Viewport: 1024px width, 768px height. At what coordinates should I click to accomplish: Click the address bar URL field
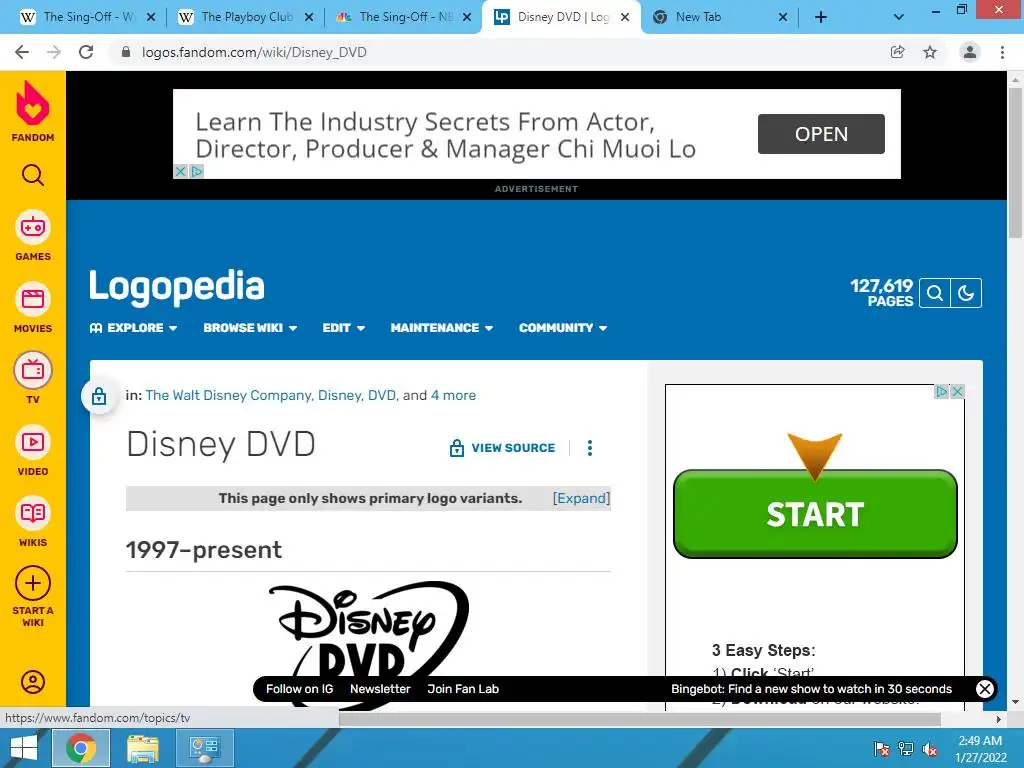[x=496, y=52]
